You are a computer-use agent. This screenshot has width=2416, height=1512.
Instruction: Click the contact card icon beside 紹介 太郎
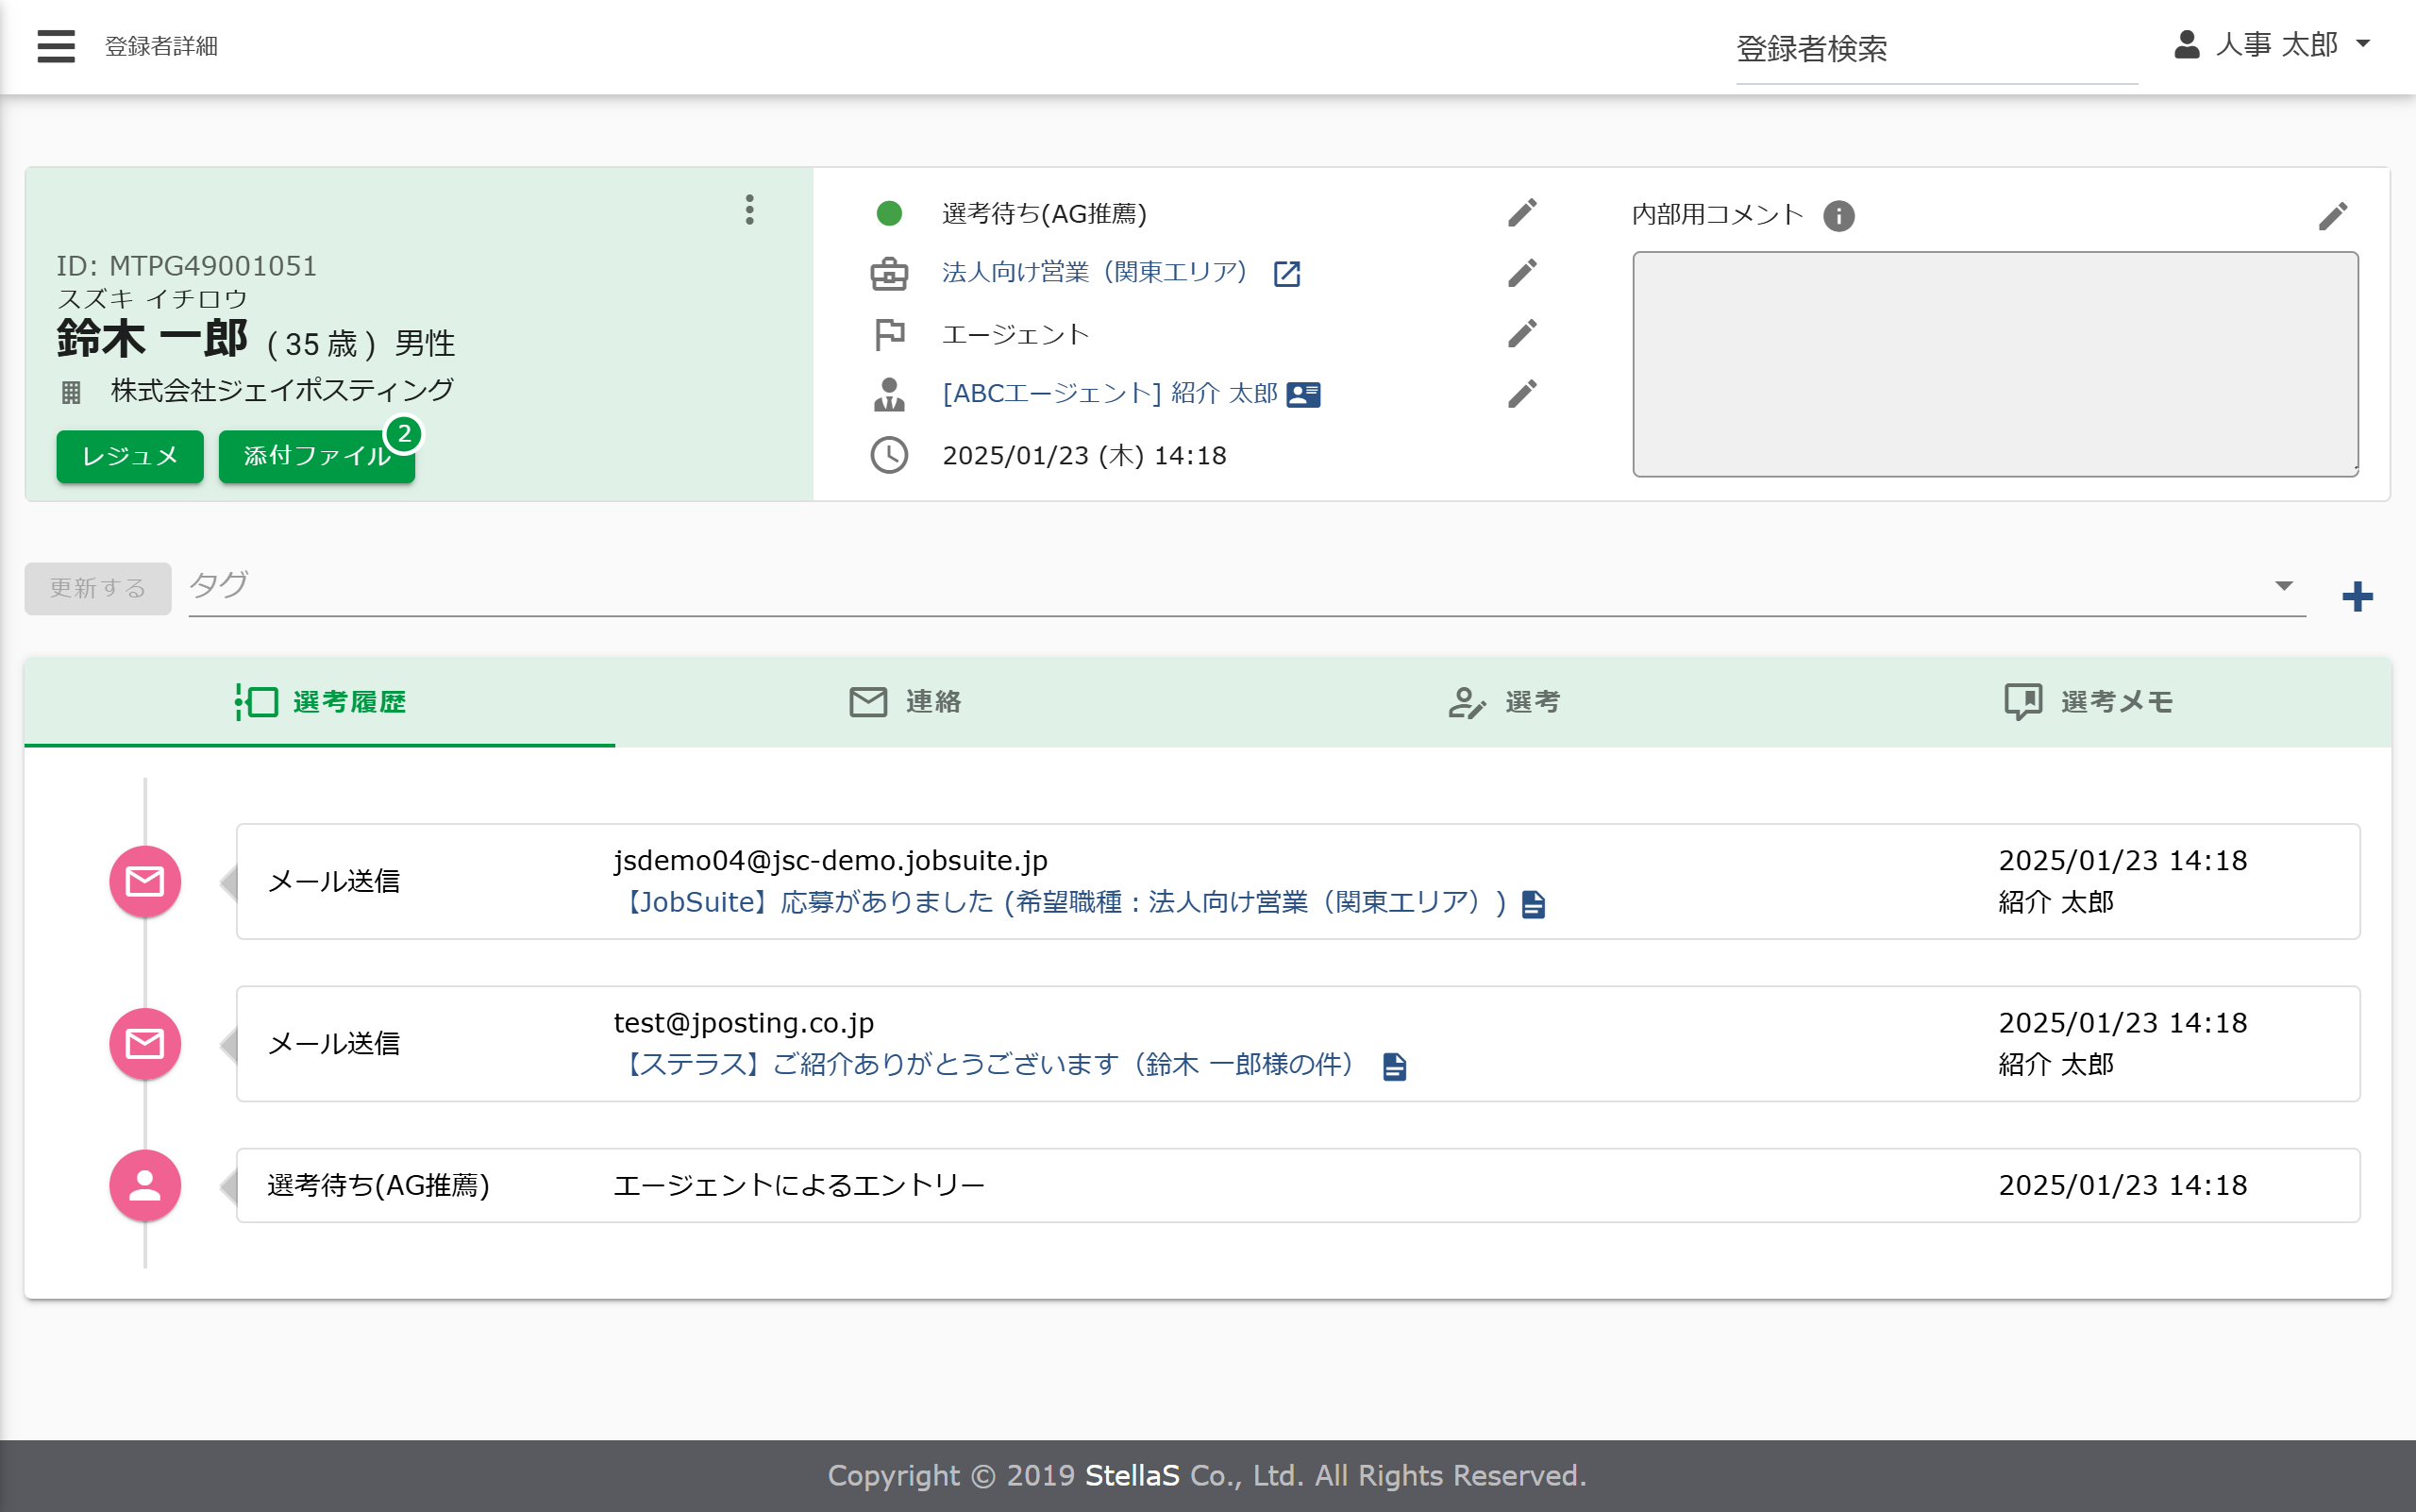1303,395
